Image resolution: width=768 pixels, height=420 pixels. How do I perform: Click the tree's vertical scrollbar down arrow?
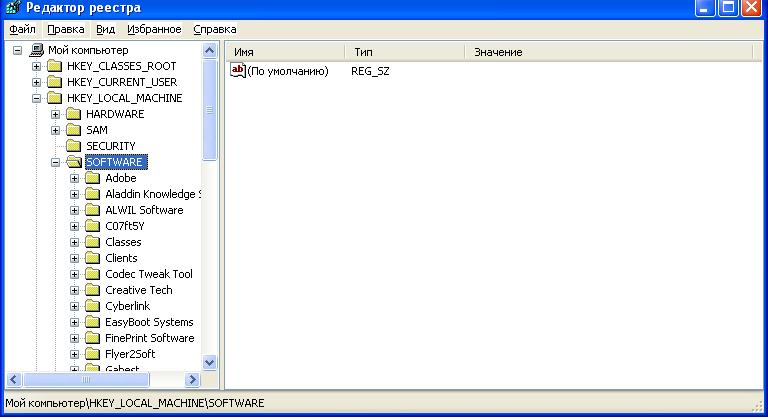tap(210, 362)
